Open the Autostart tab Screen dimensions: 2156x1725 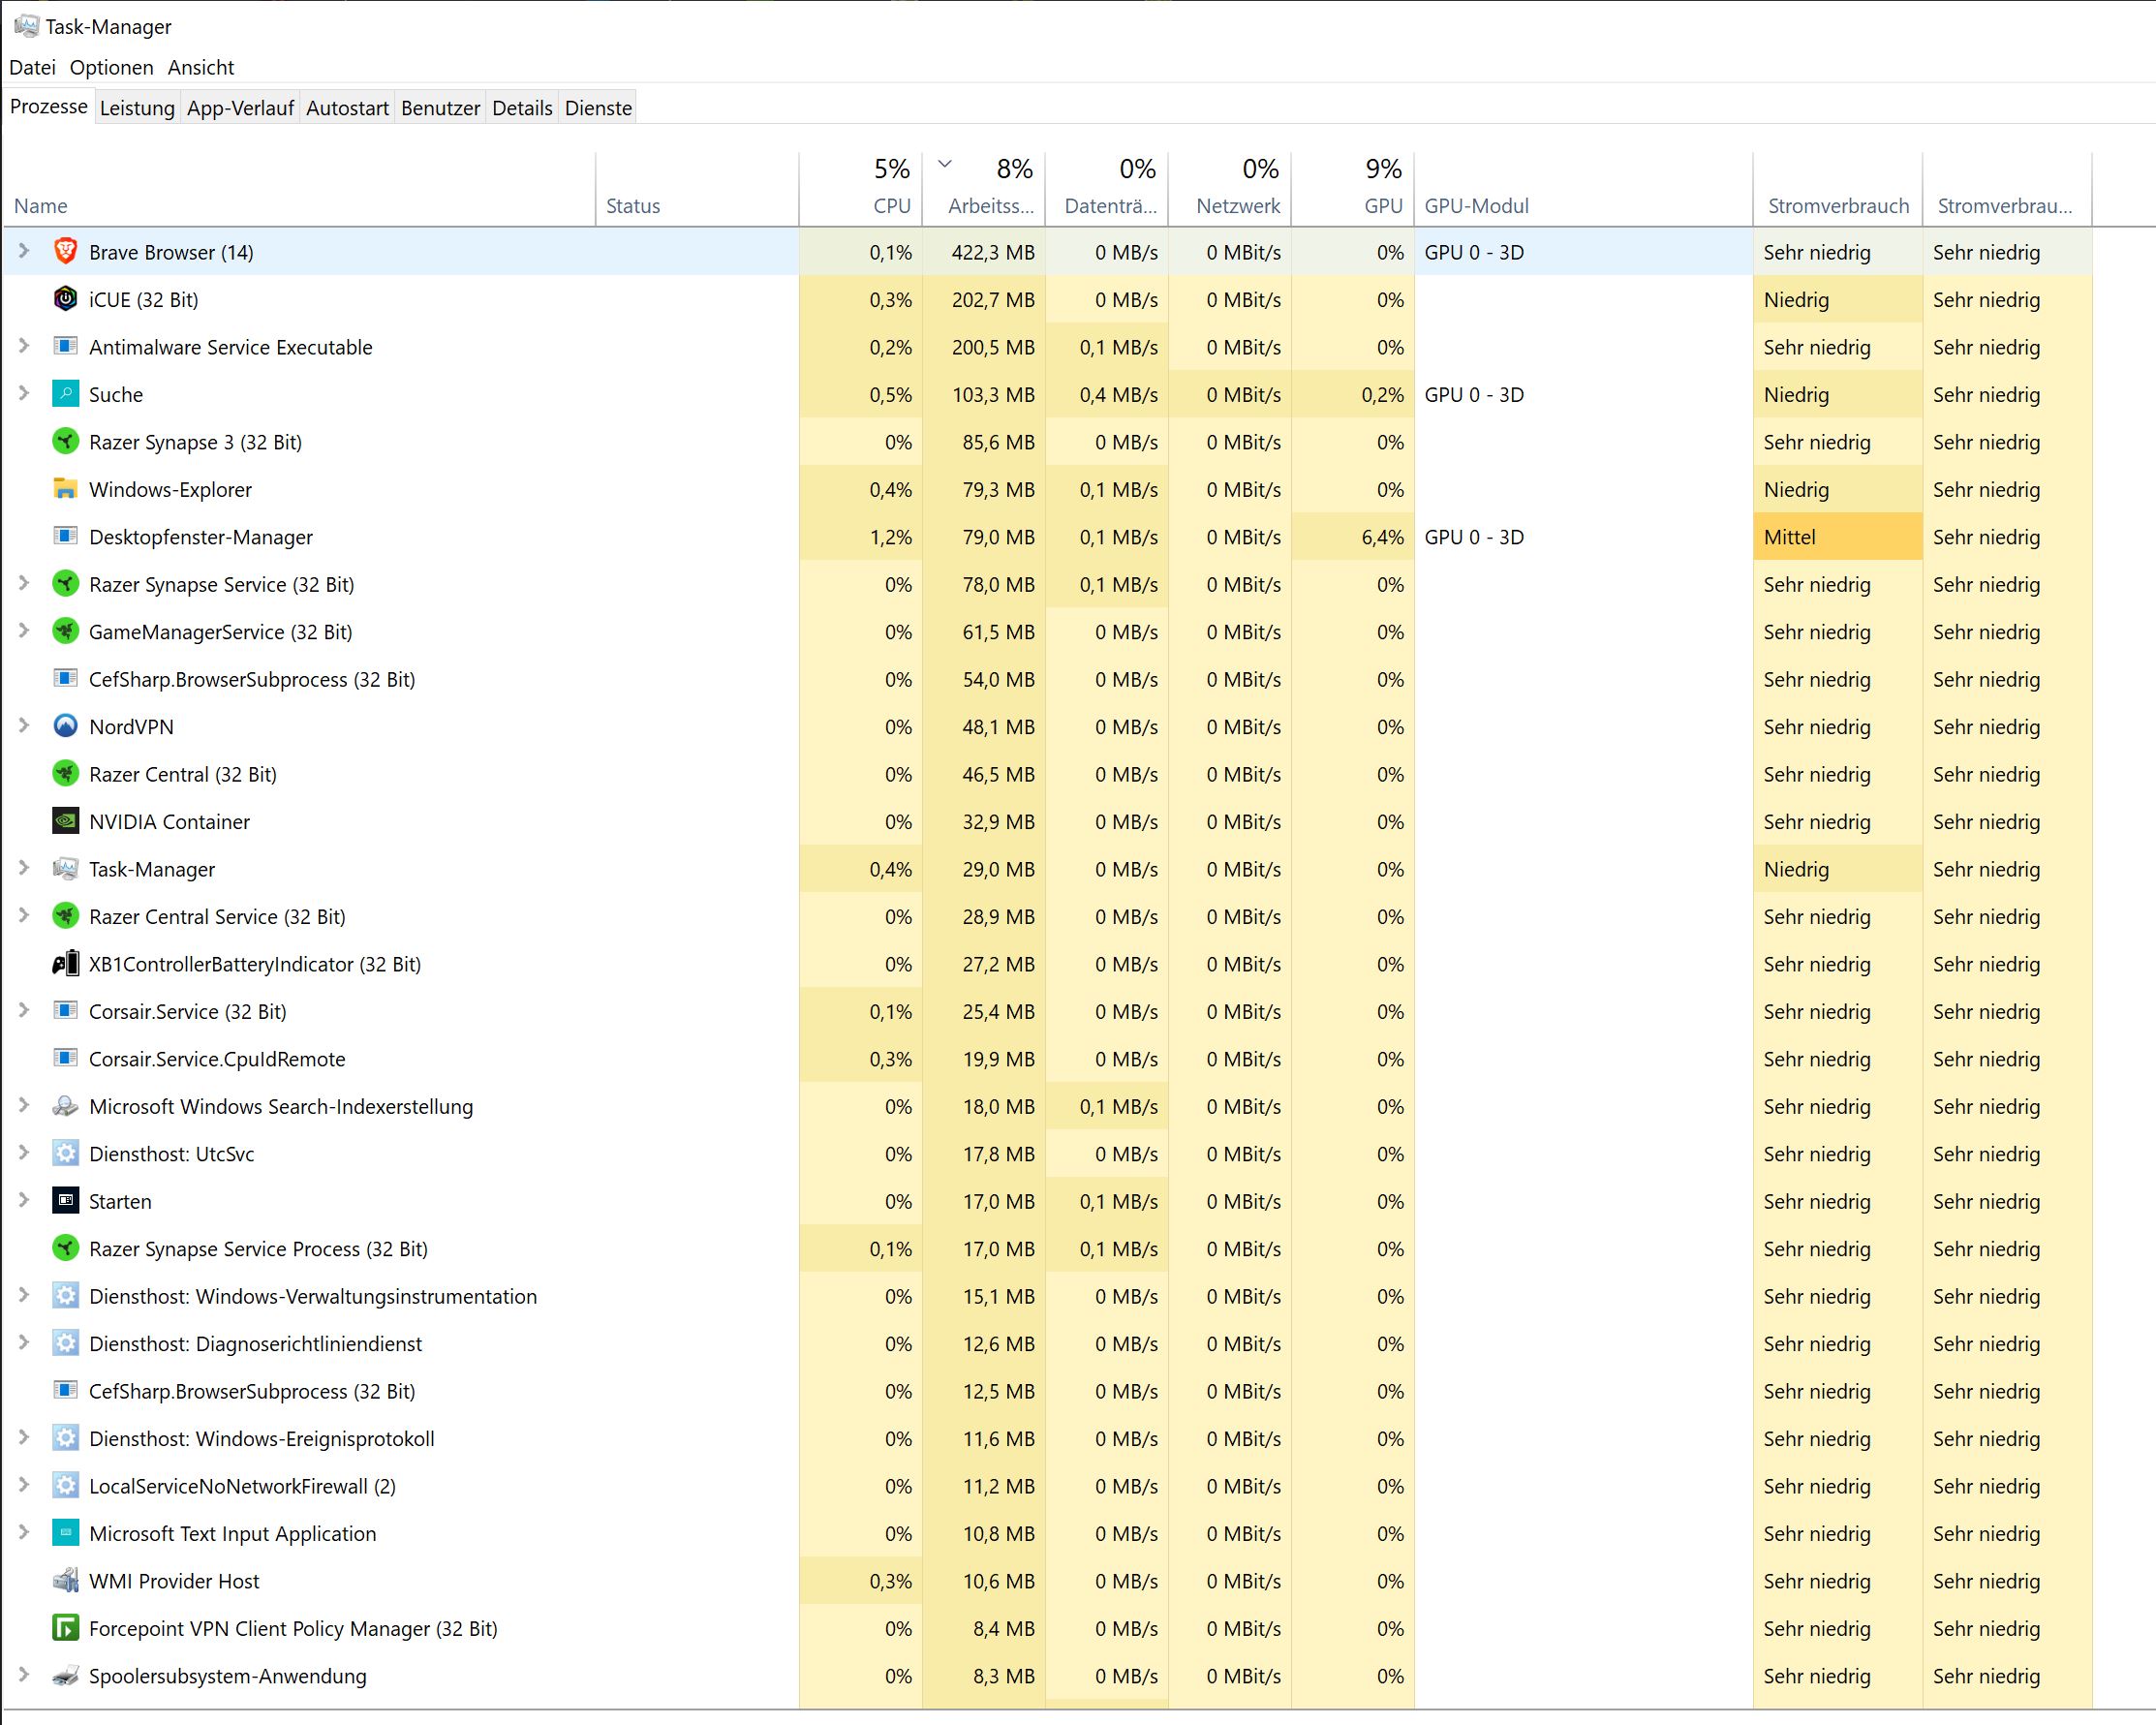pyautogui.click(x=347, y=108)
